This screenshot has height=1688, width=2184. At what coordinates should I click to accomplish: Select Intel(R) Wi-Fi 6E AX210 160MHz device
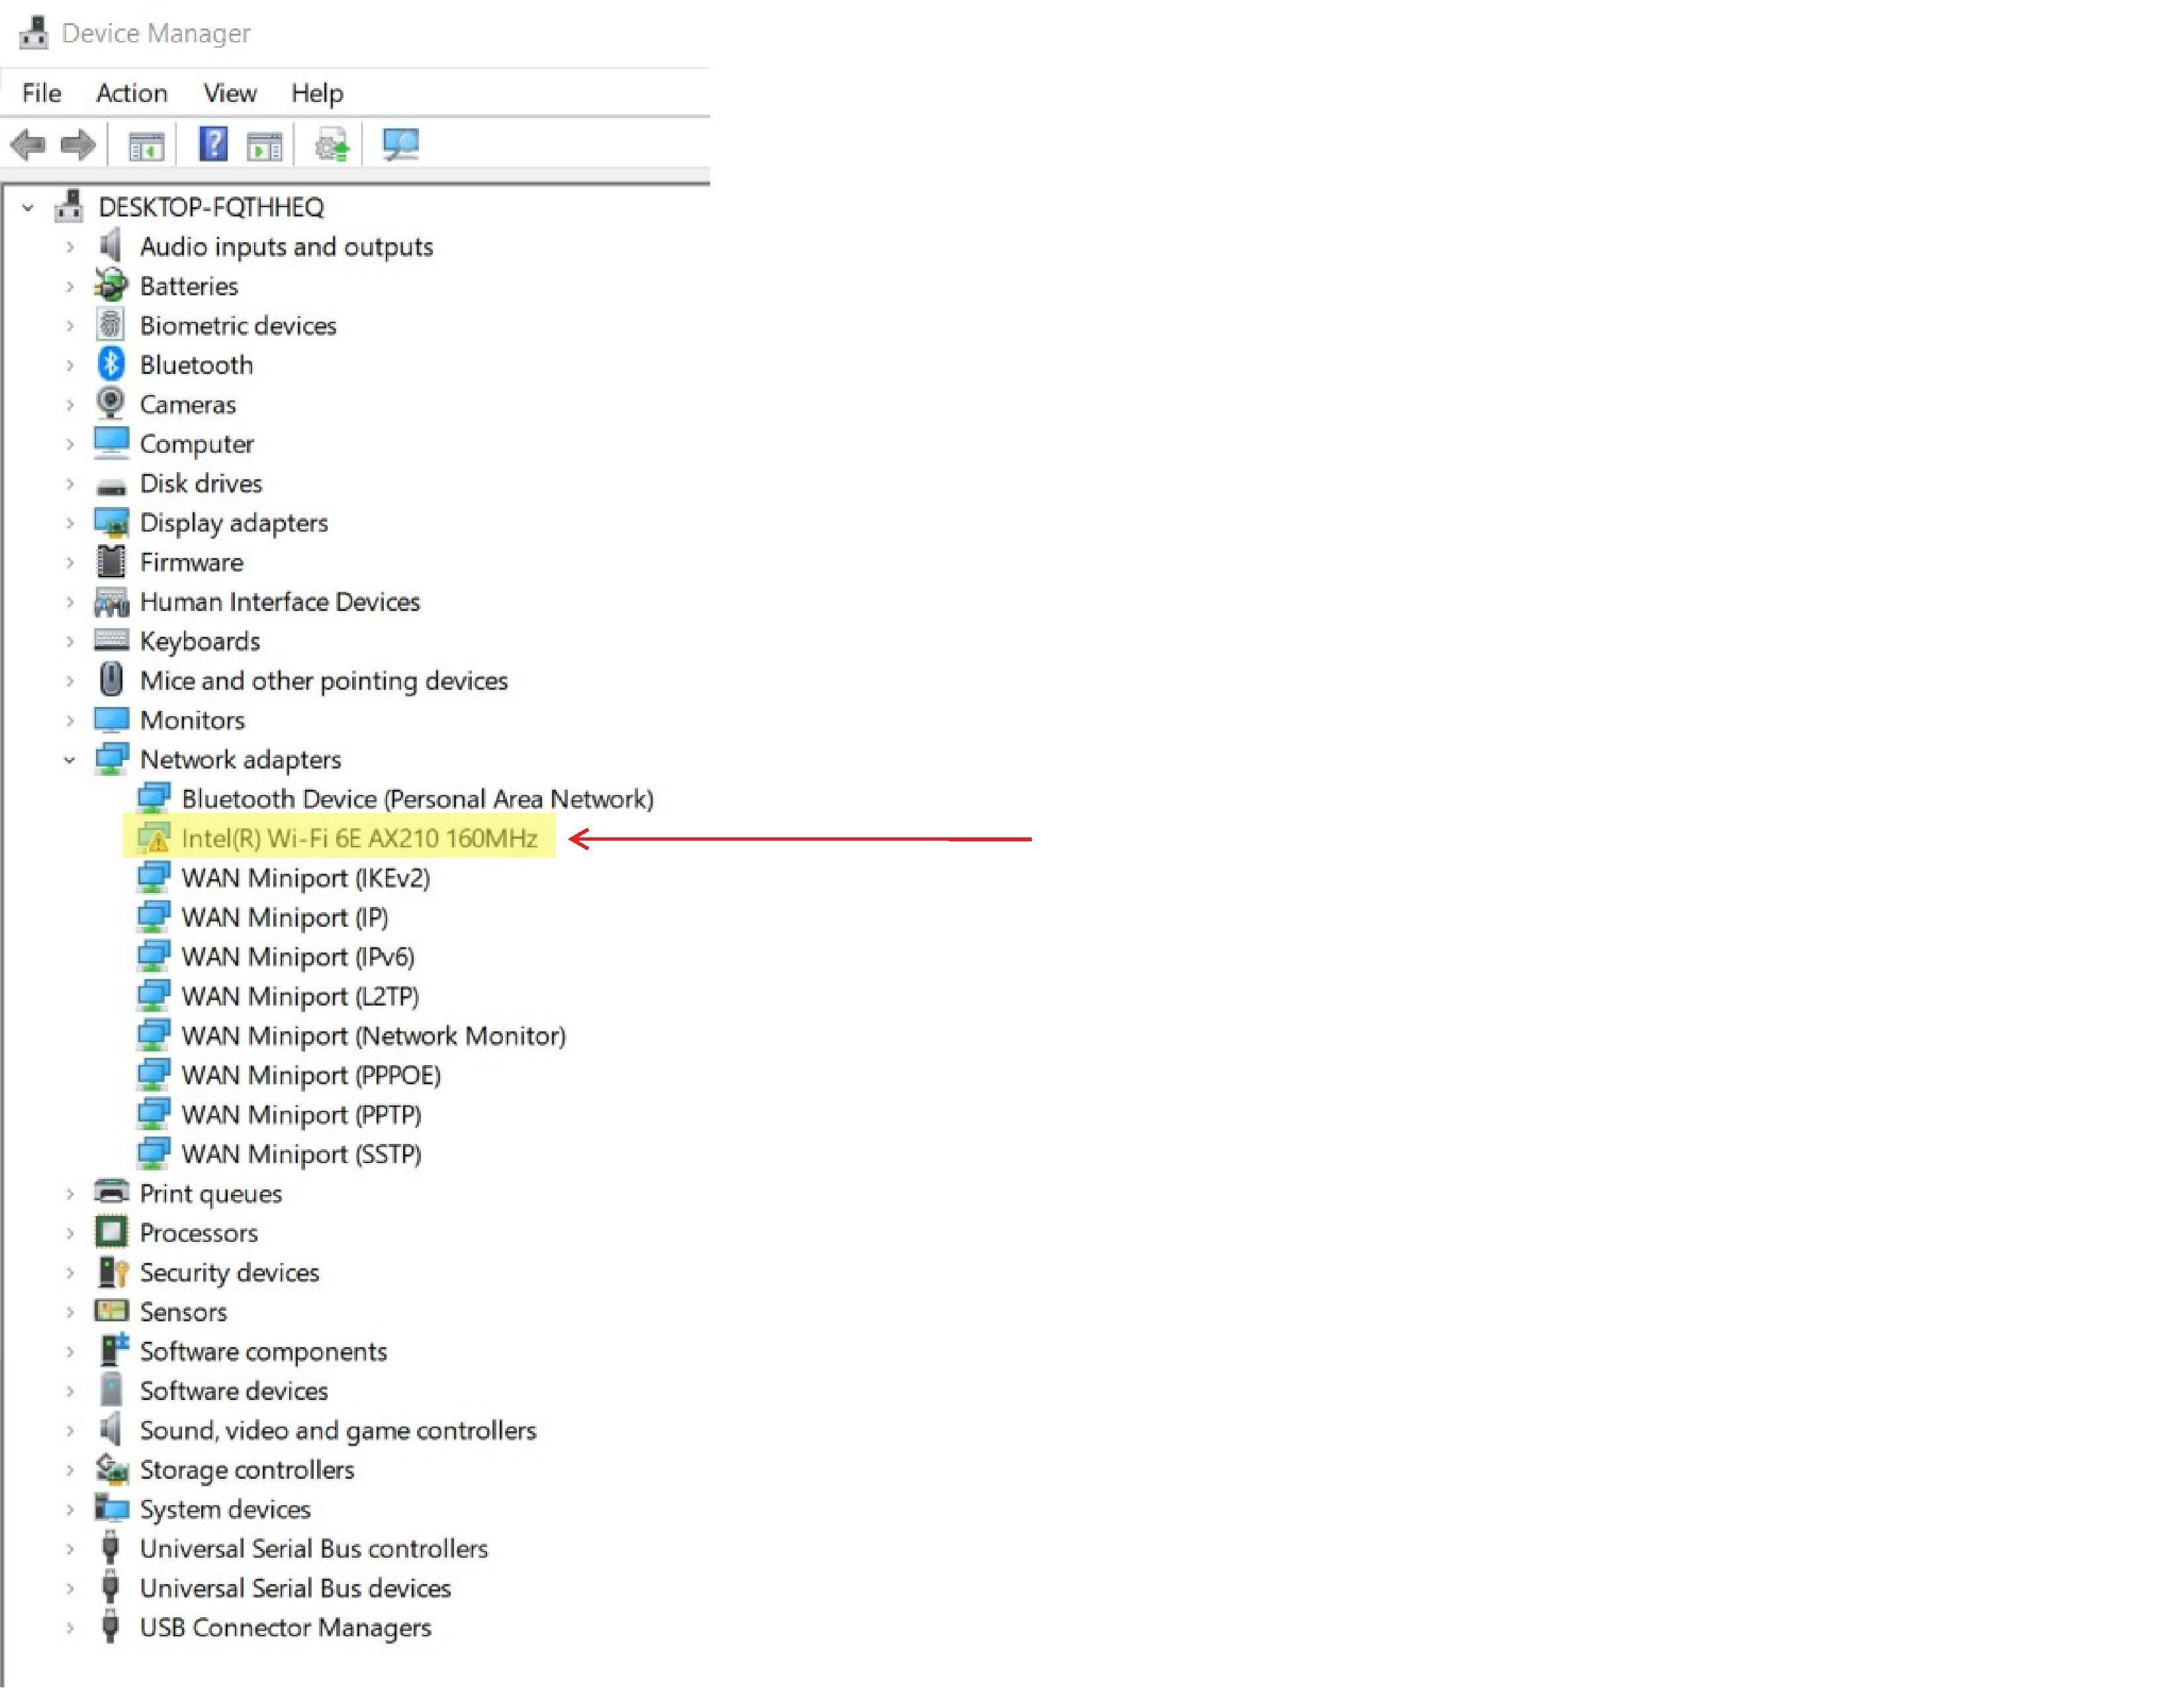click(x=359, y=838)
